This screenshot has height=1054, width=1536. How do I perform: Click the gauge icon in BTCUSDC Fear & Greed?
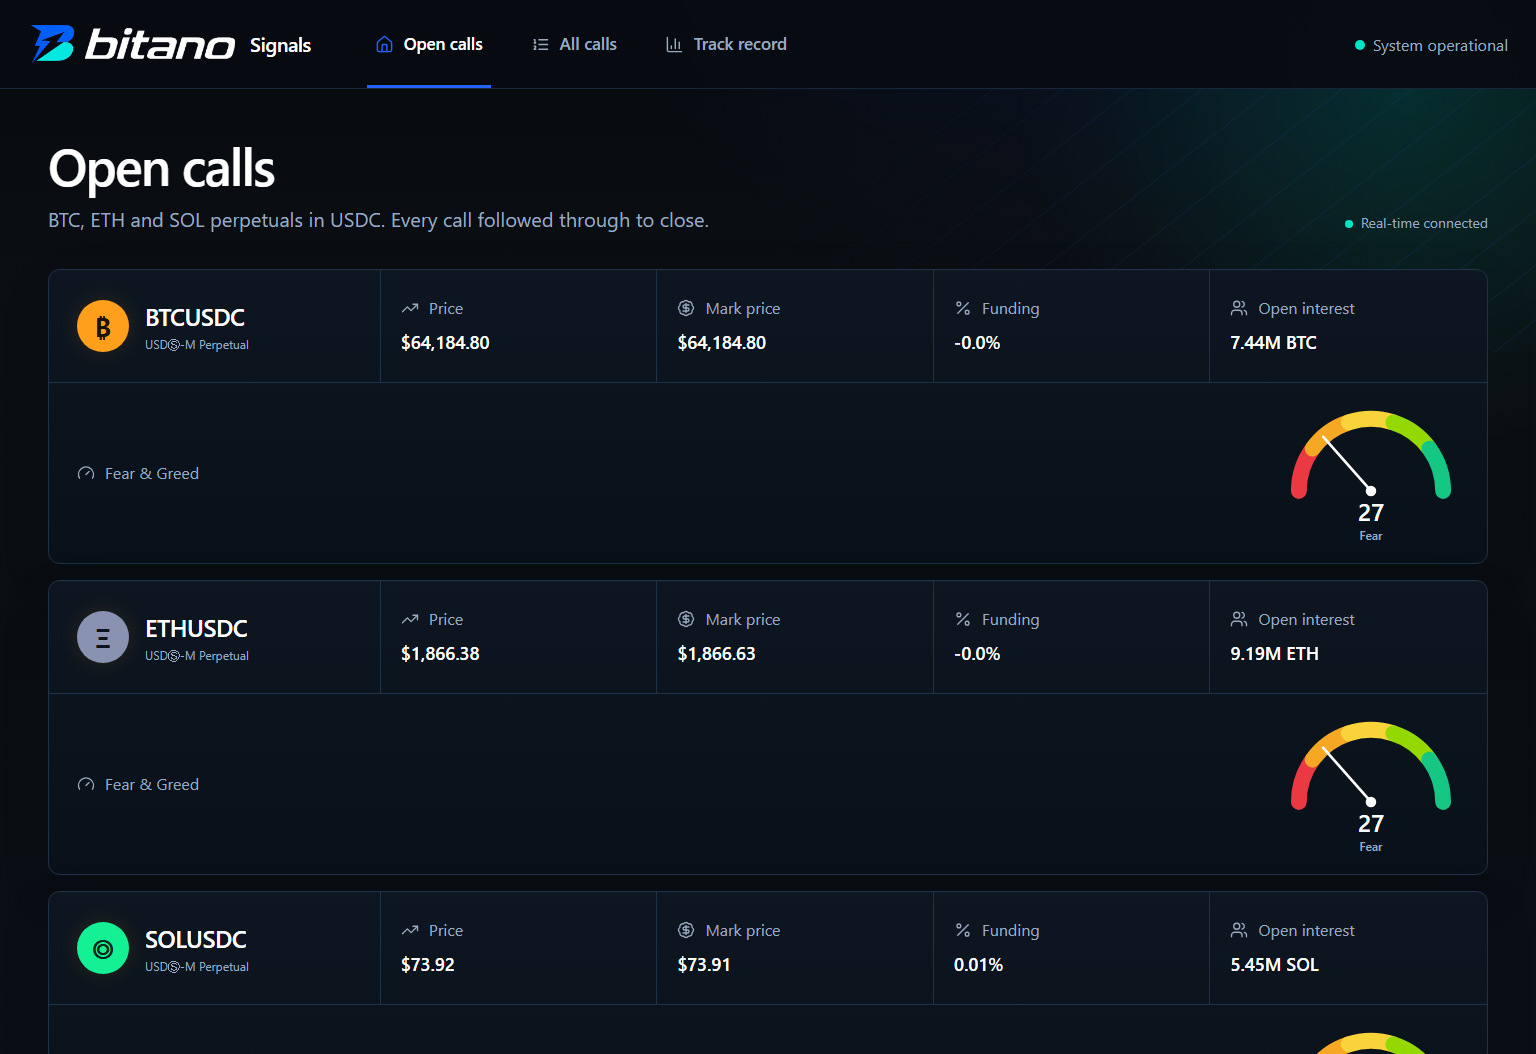coord(86,474)
